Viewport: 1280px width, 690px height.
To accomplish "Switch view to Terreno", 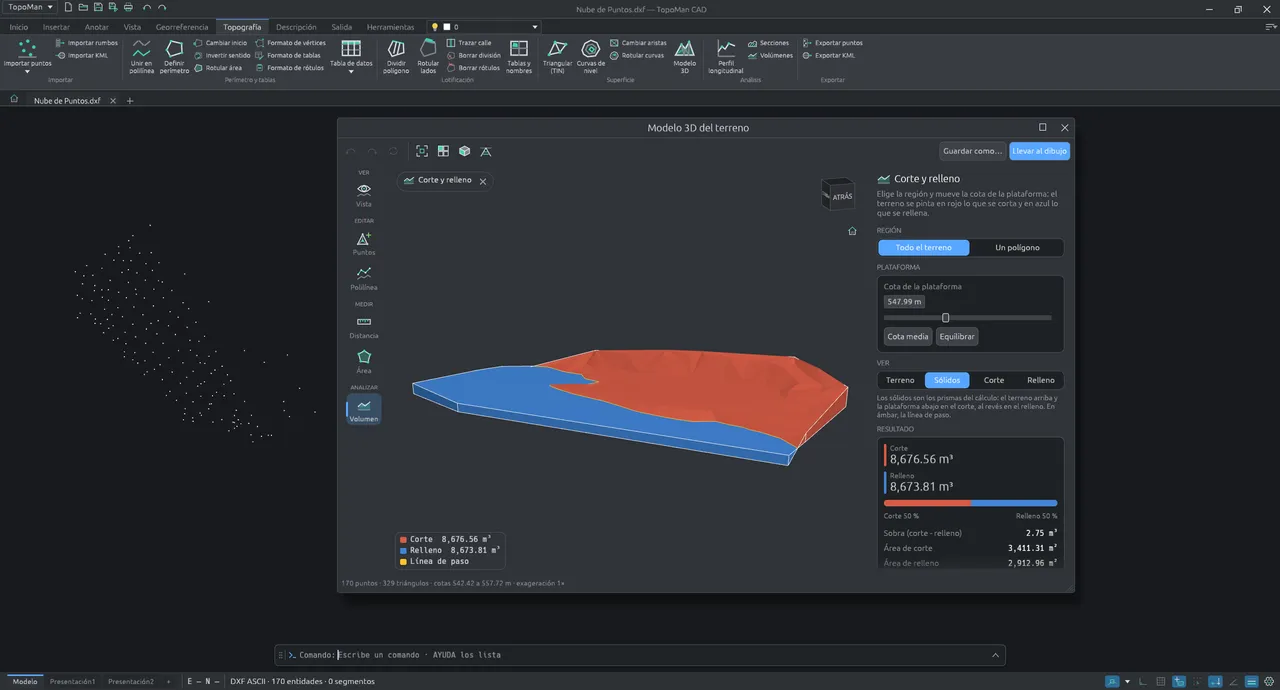I will [x=901, y=380].
